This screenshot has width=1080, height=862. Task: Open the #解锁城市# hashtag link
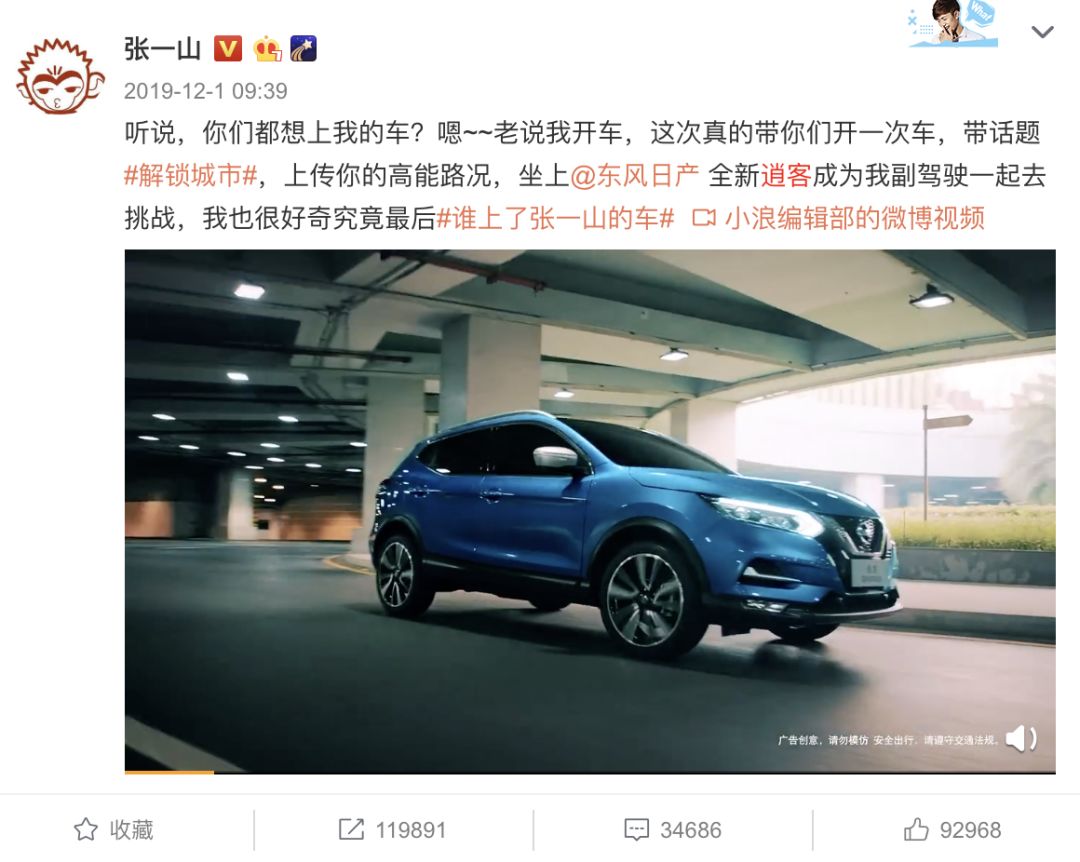pos(191,176)
